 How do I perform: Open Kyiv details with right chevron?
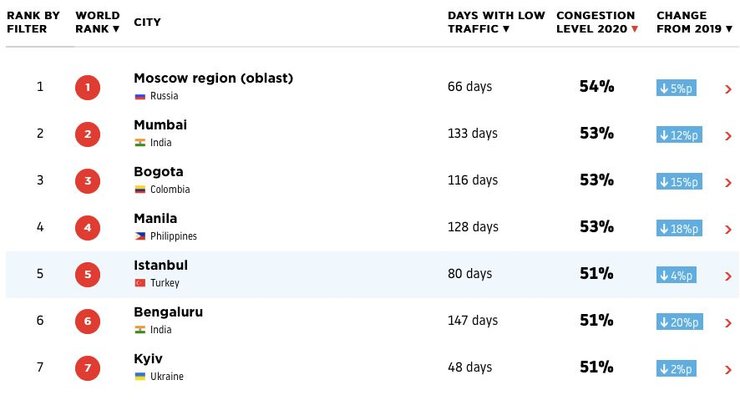pos(728,369)
